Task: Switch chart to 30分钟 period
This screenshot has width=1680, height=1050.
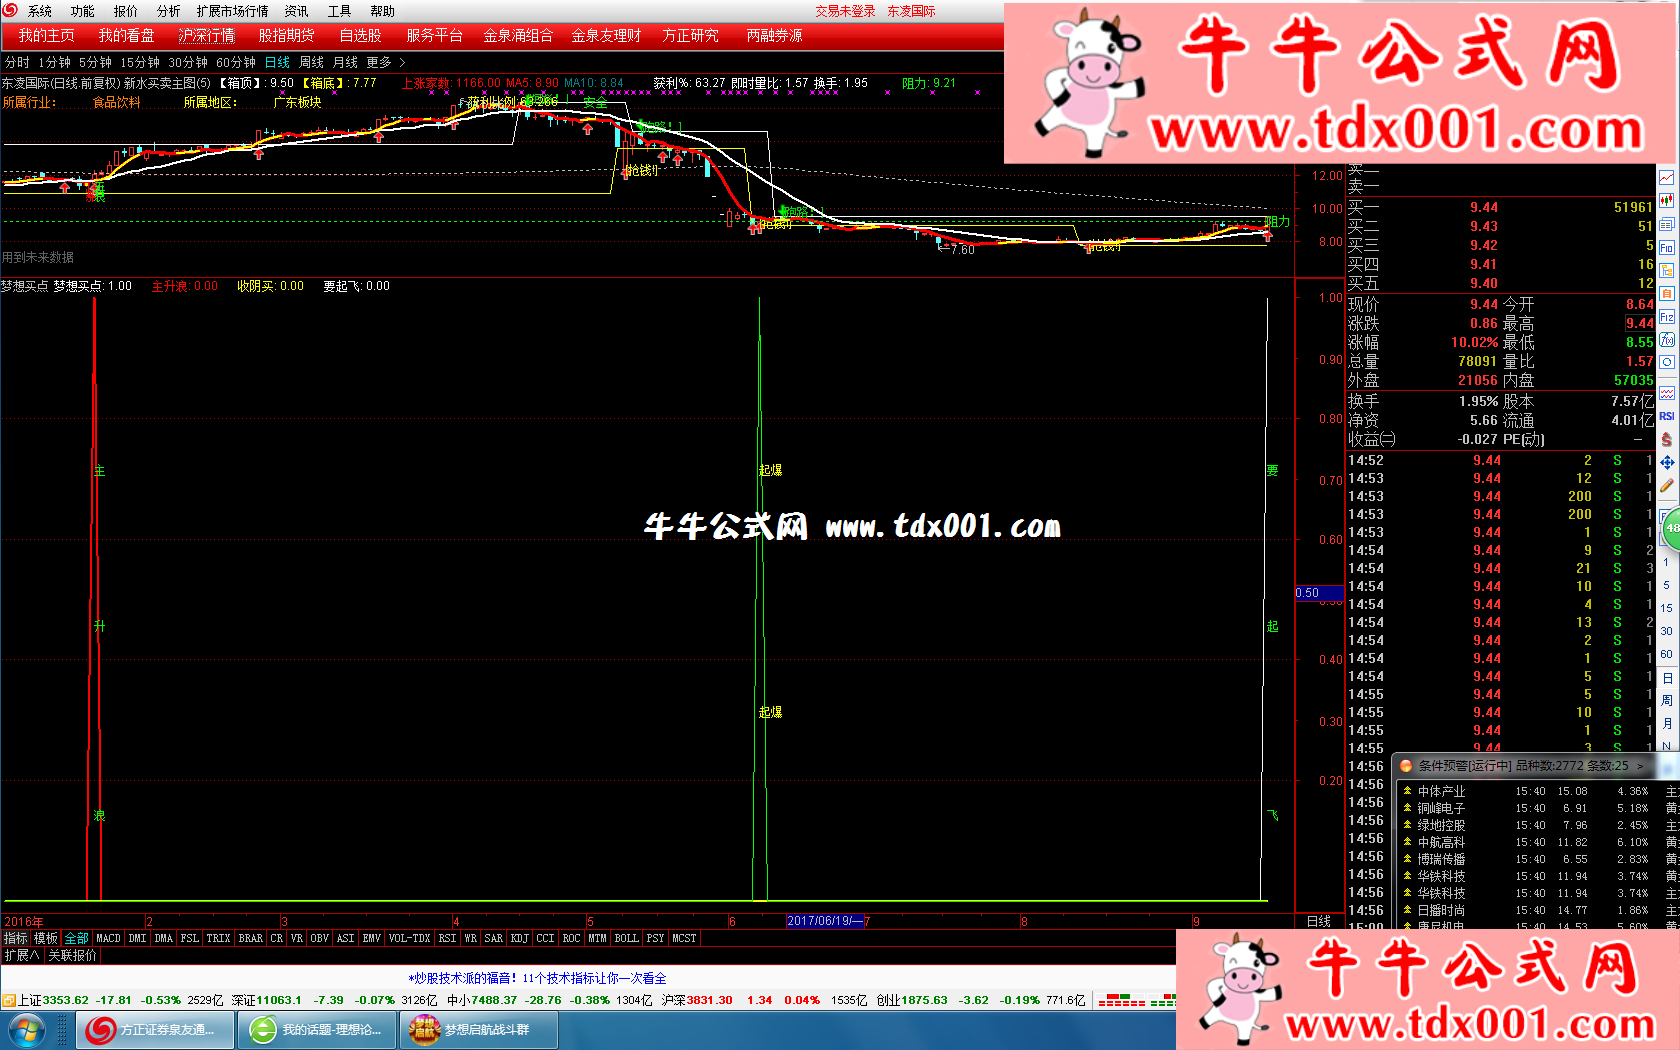Action: point(188,62)
